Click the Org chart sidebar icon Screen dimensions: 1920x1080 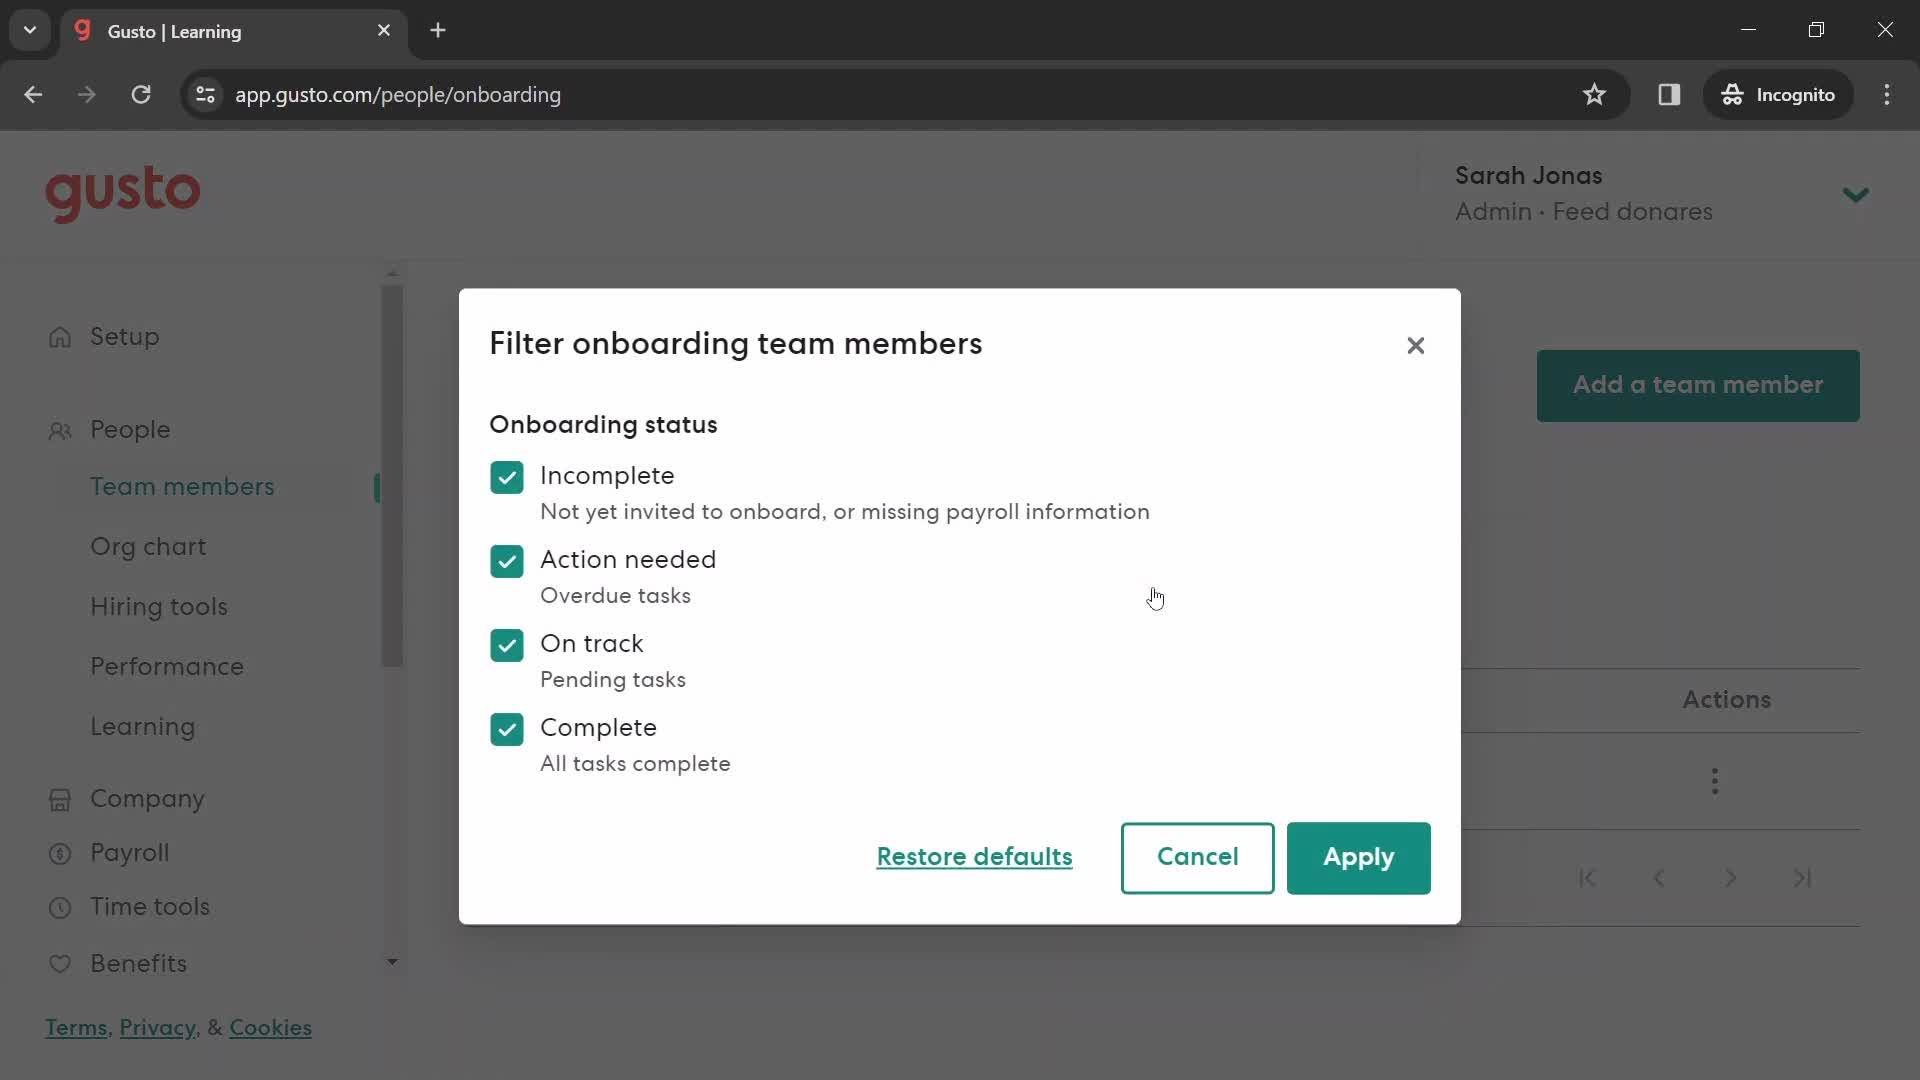click(x=148, y=546)
